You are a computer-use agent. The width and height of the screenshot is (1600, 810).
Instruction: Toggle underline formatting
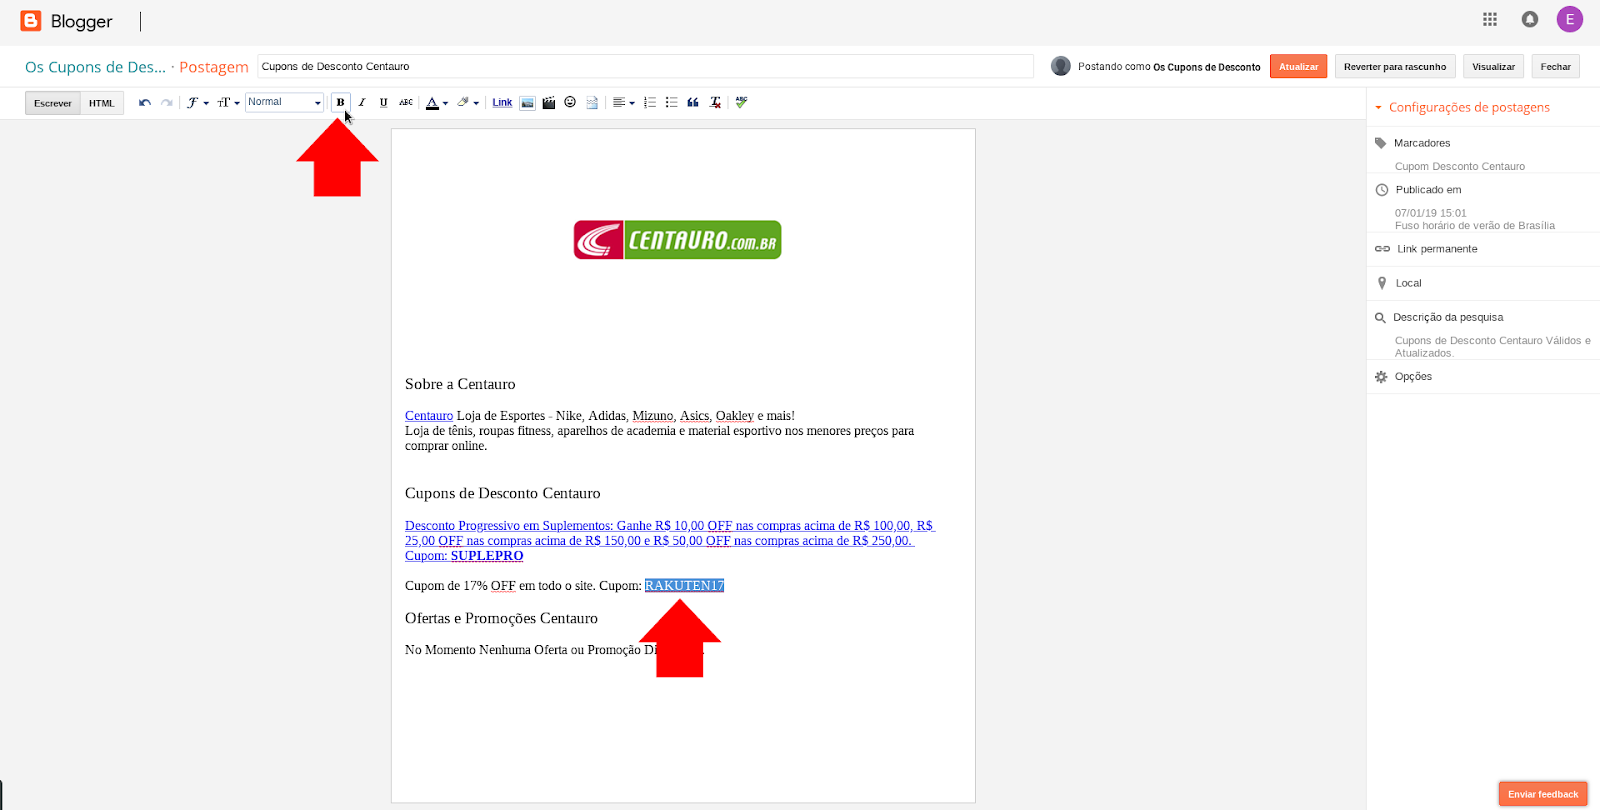coord(383,103)
